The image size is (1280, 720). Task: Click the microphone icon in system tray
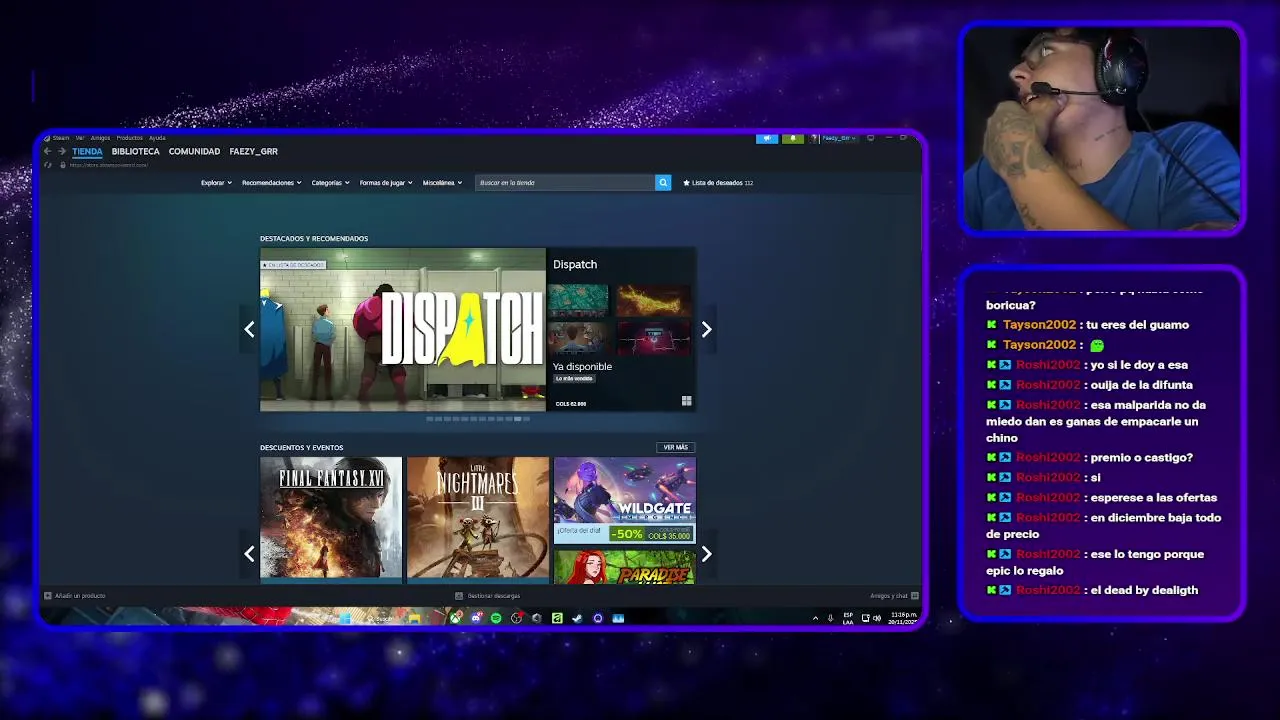pyautogui.click(x=830, y=618)
